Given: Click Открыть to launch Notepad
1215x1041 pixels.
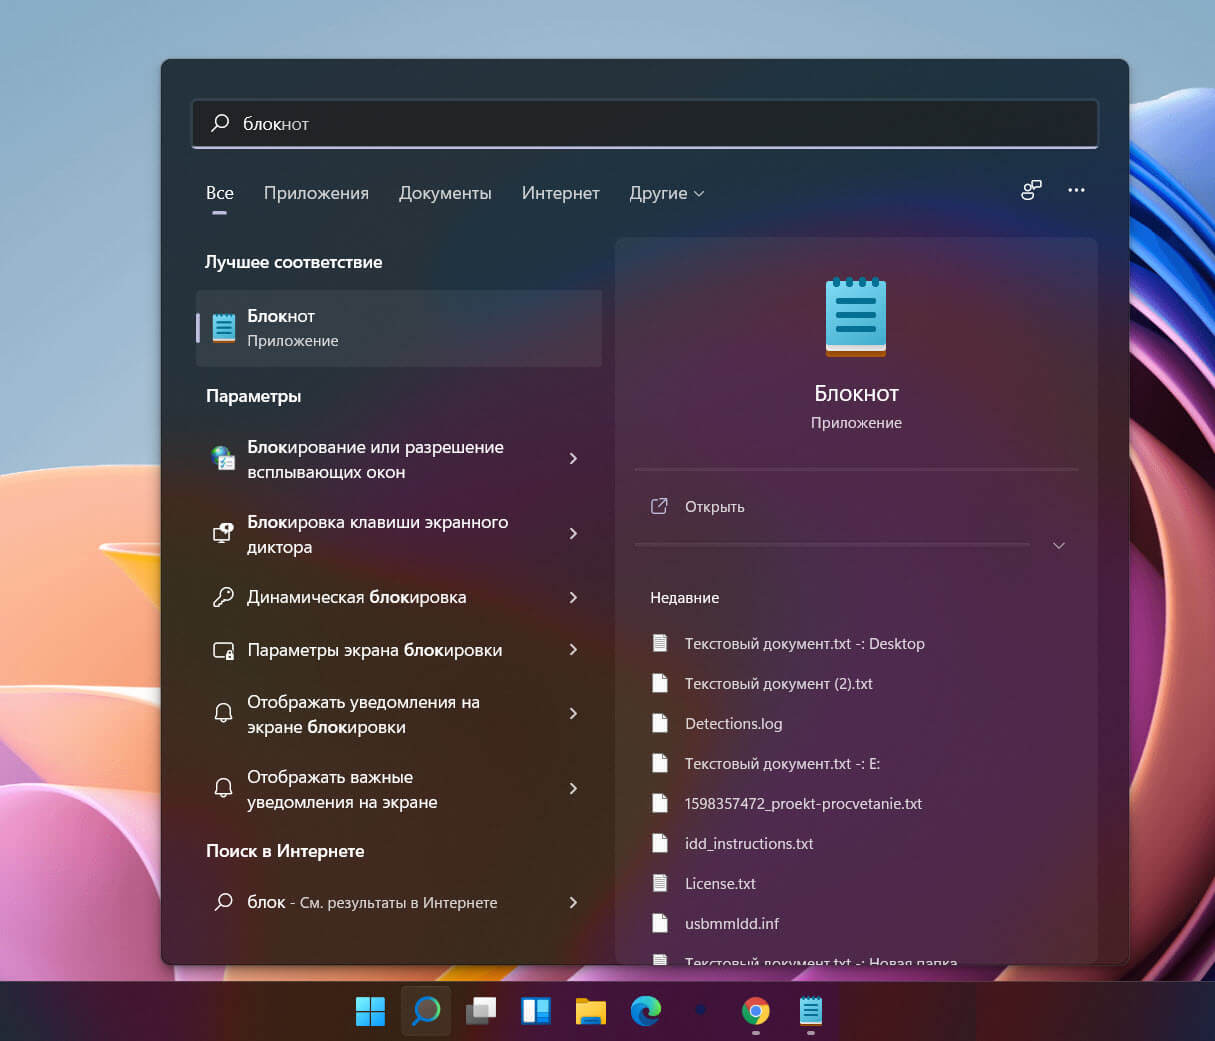Looking at the screenshot, I should tap(714, 507).
